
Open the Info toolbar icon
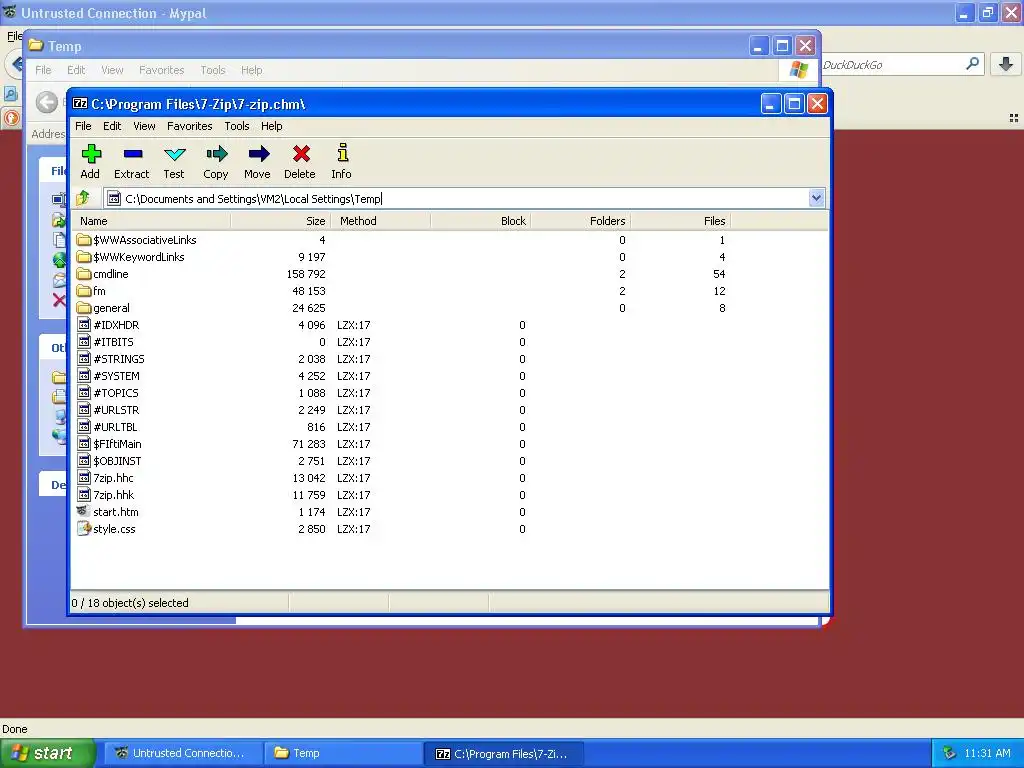click(342, 153)
